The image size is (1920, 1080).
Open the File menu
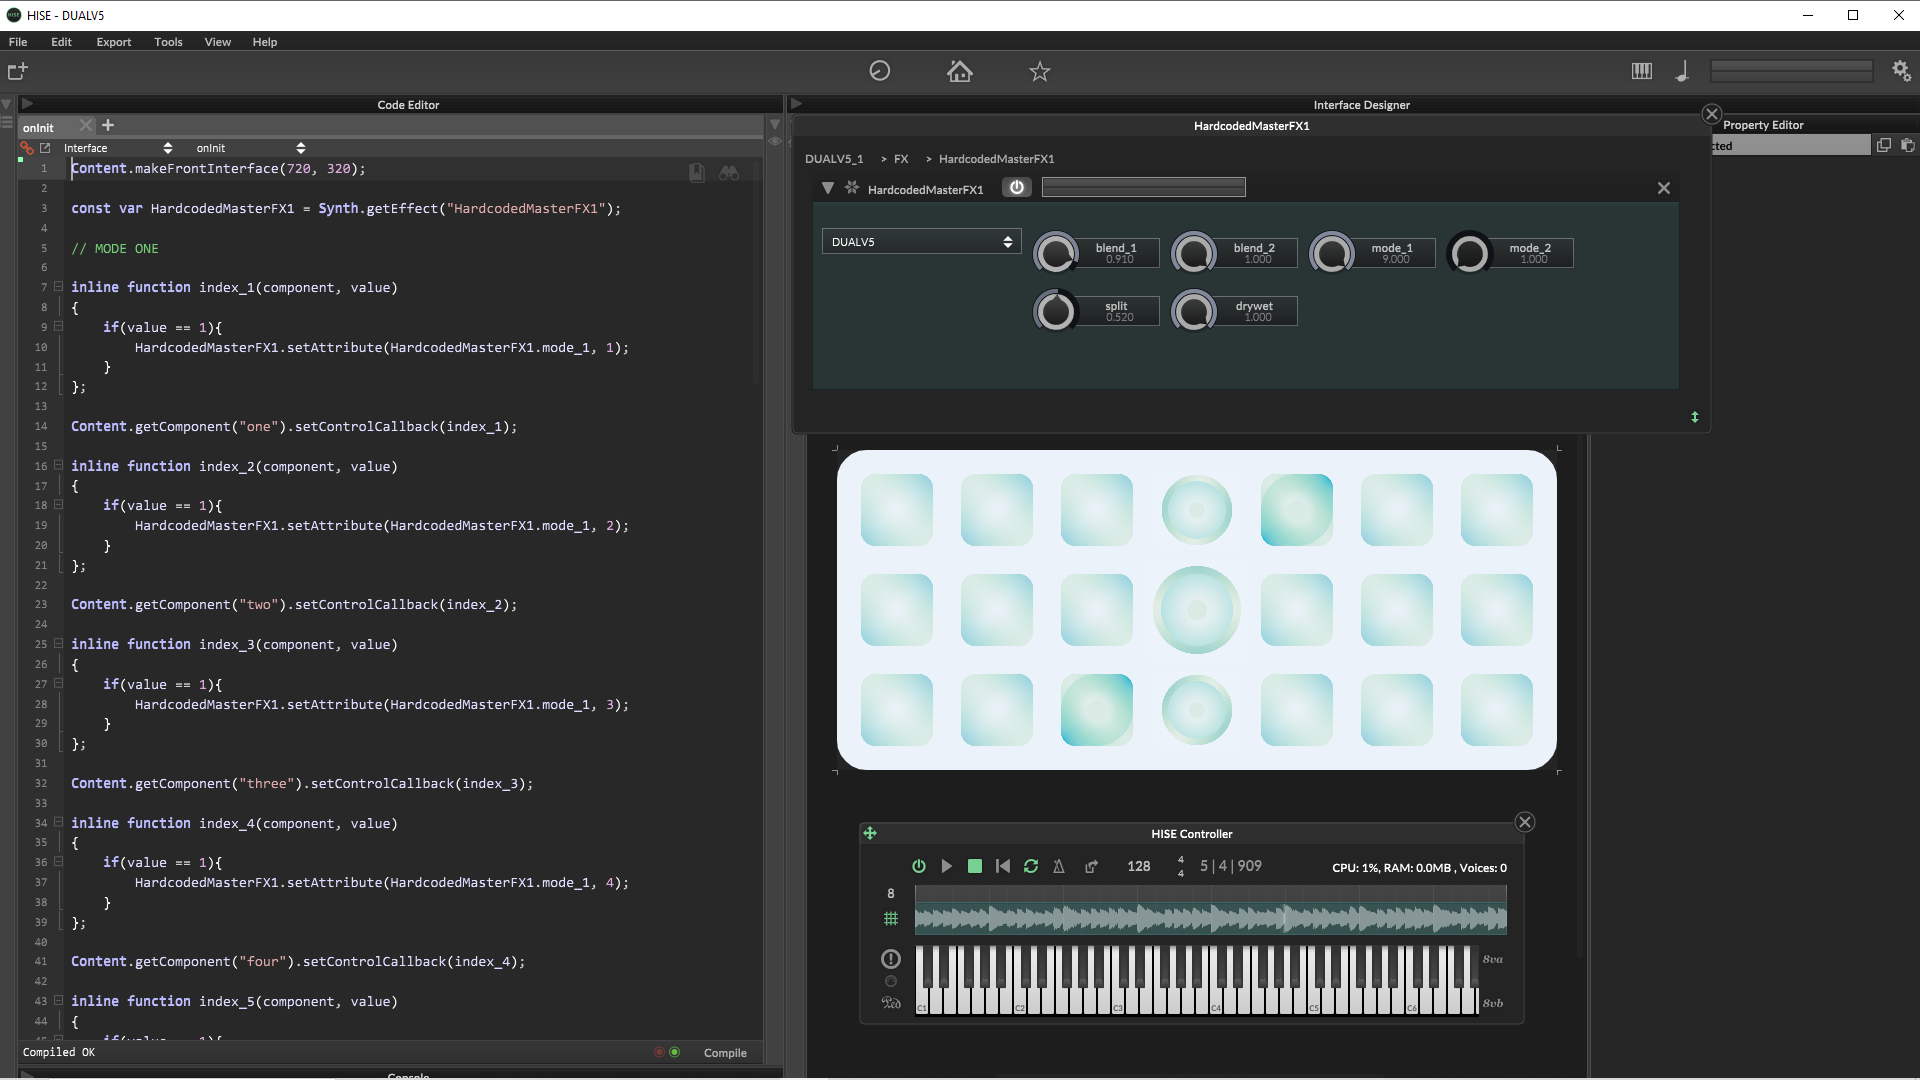(18, 42)
